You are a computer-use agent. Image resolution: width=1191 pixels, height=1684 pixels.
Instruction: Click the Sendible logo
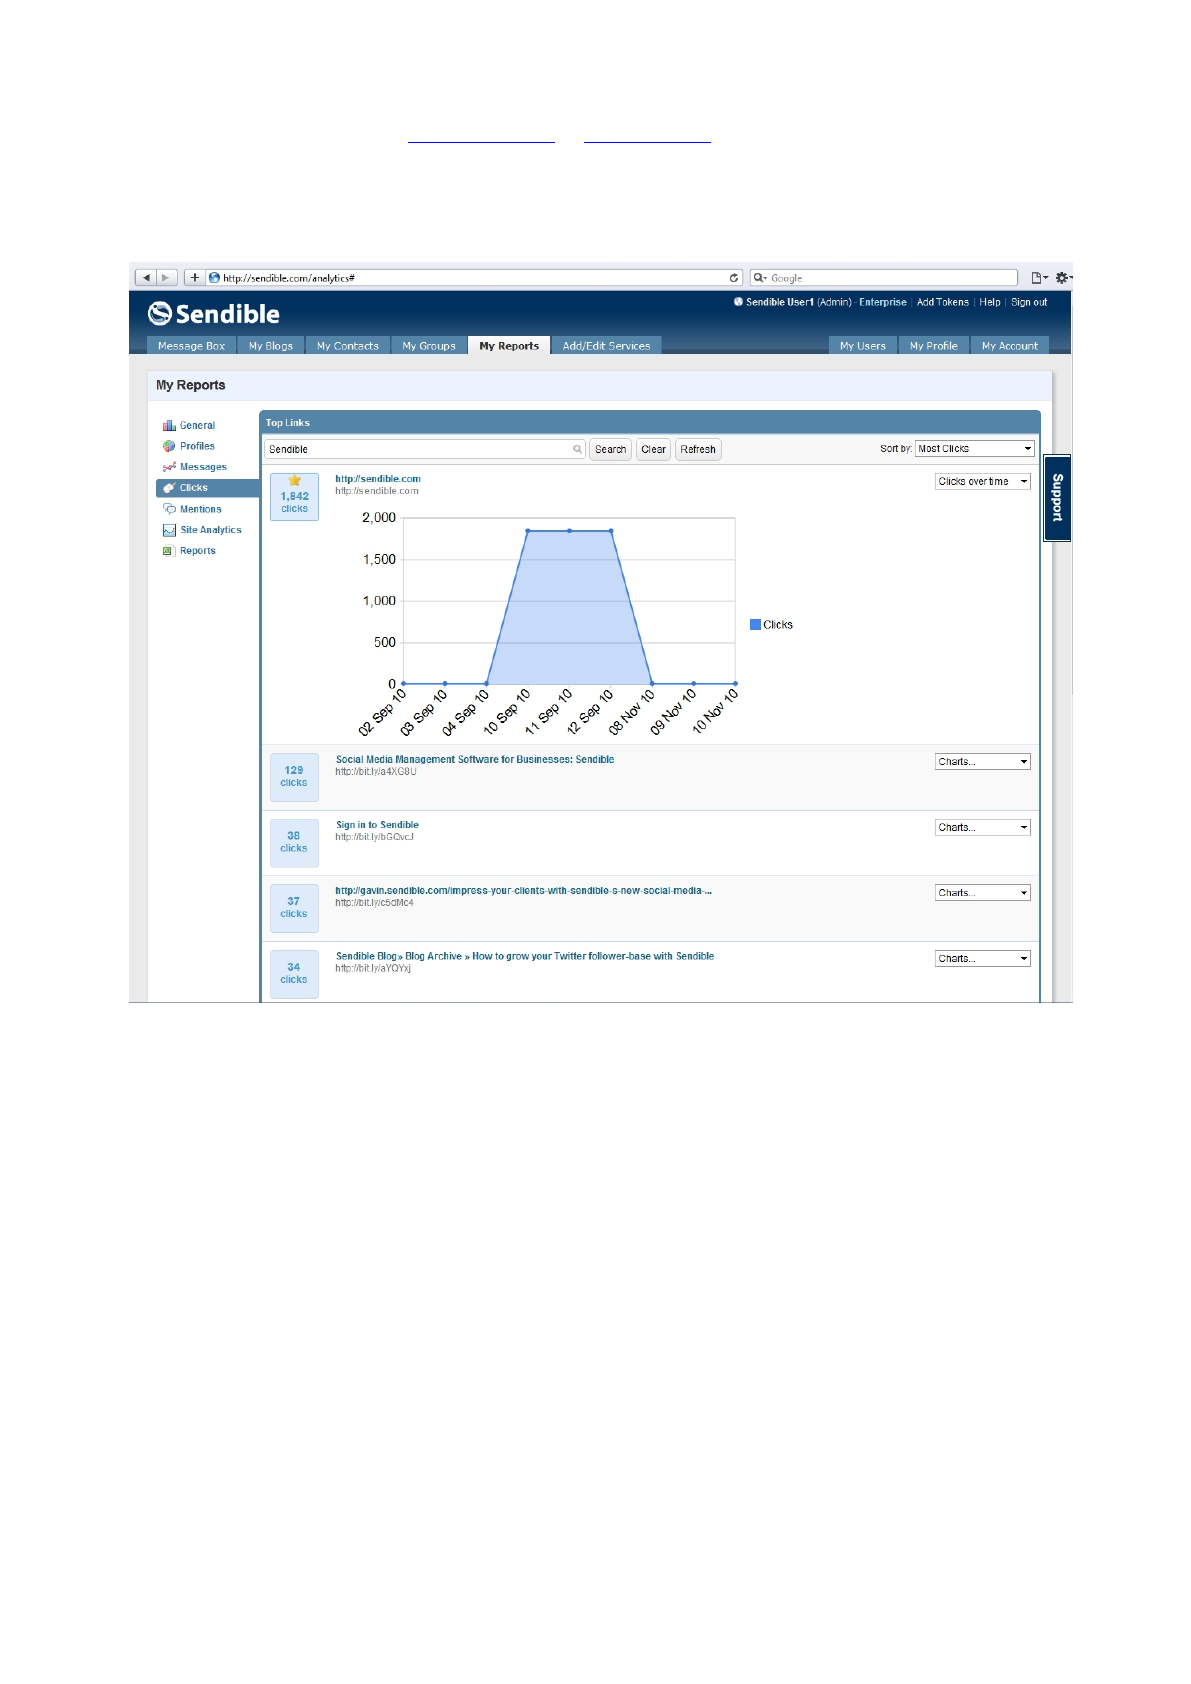(x=214, y=314)
